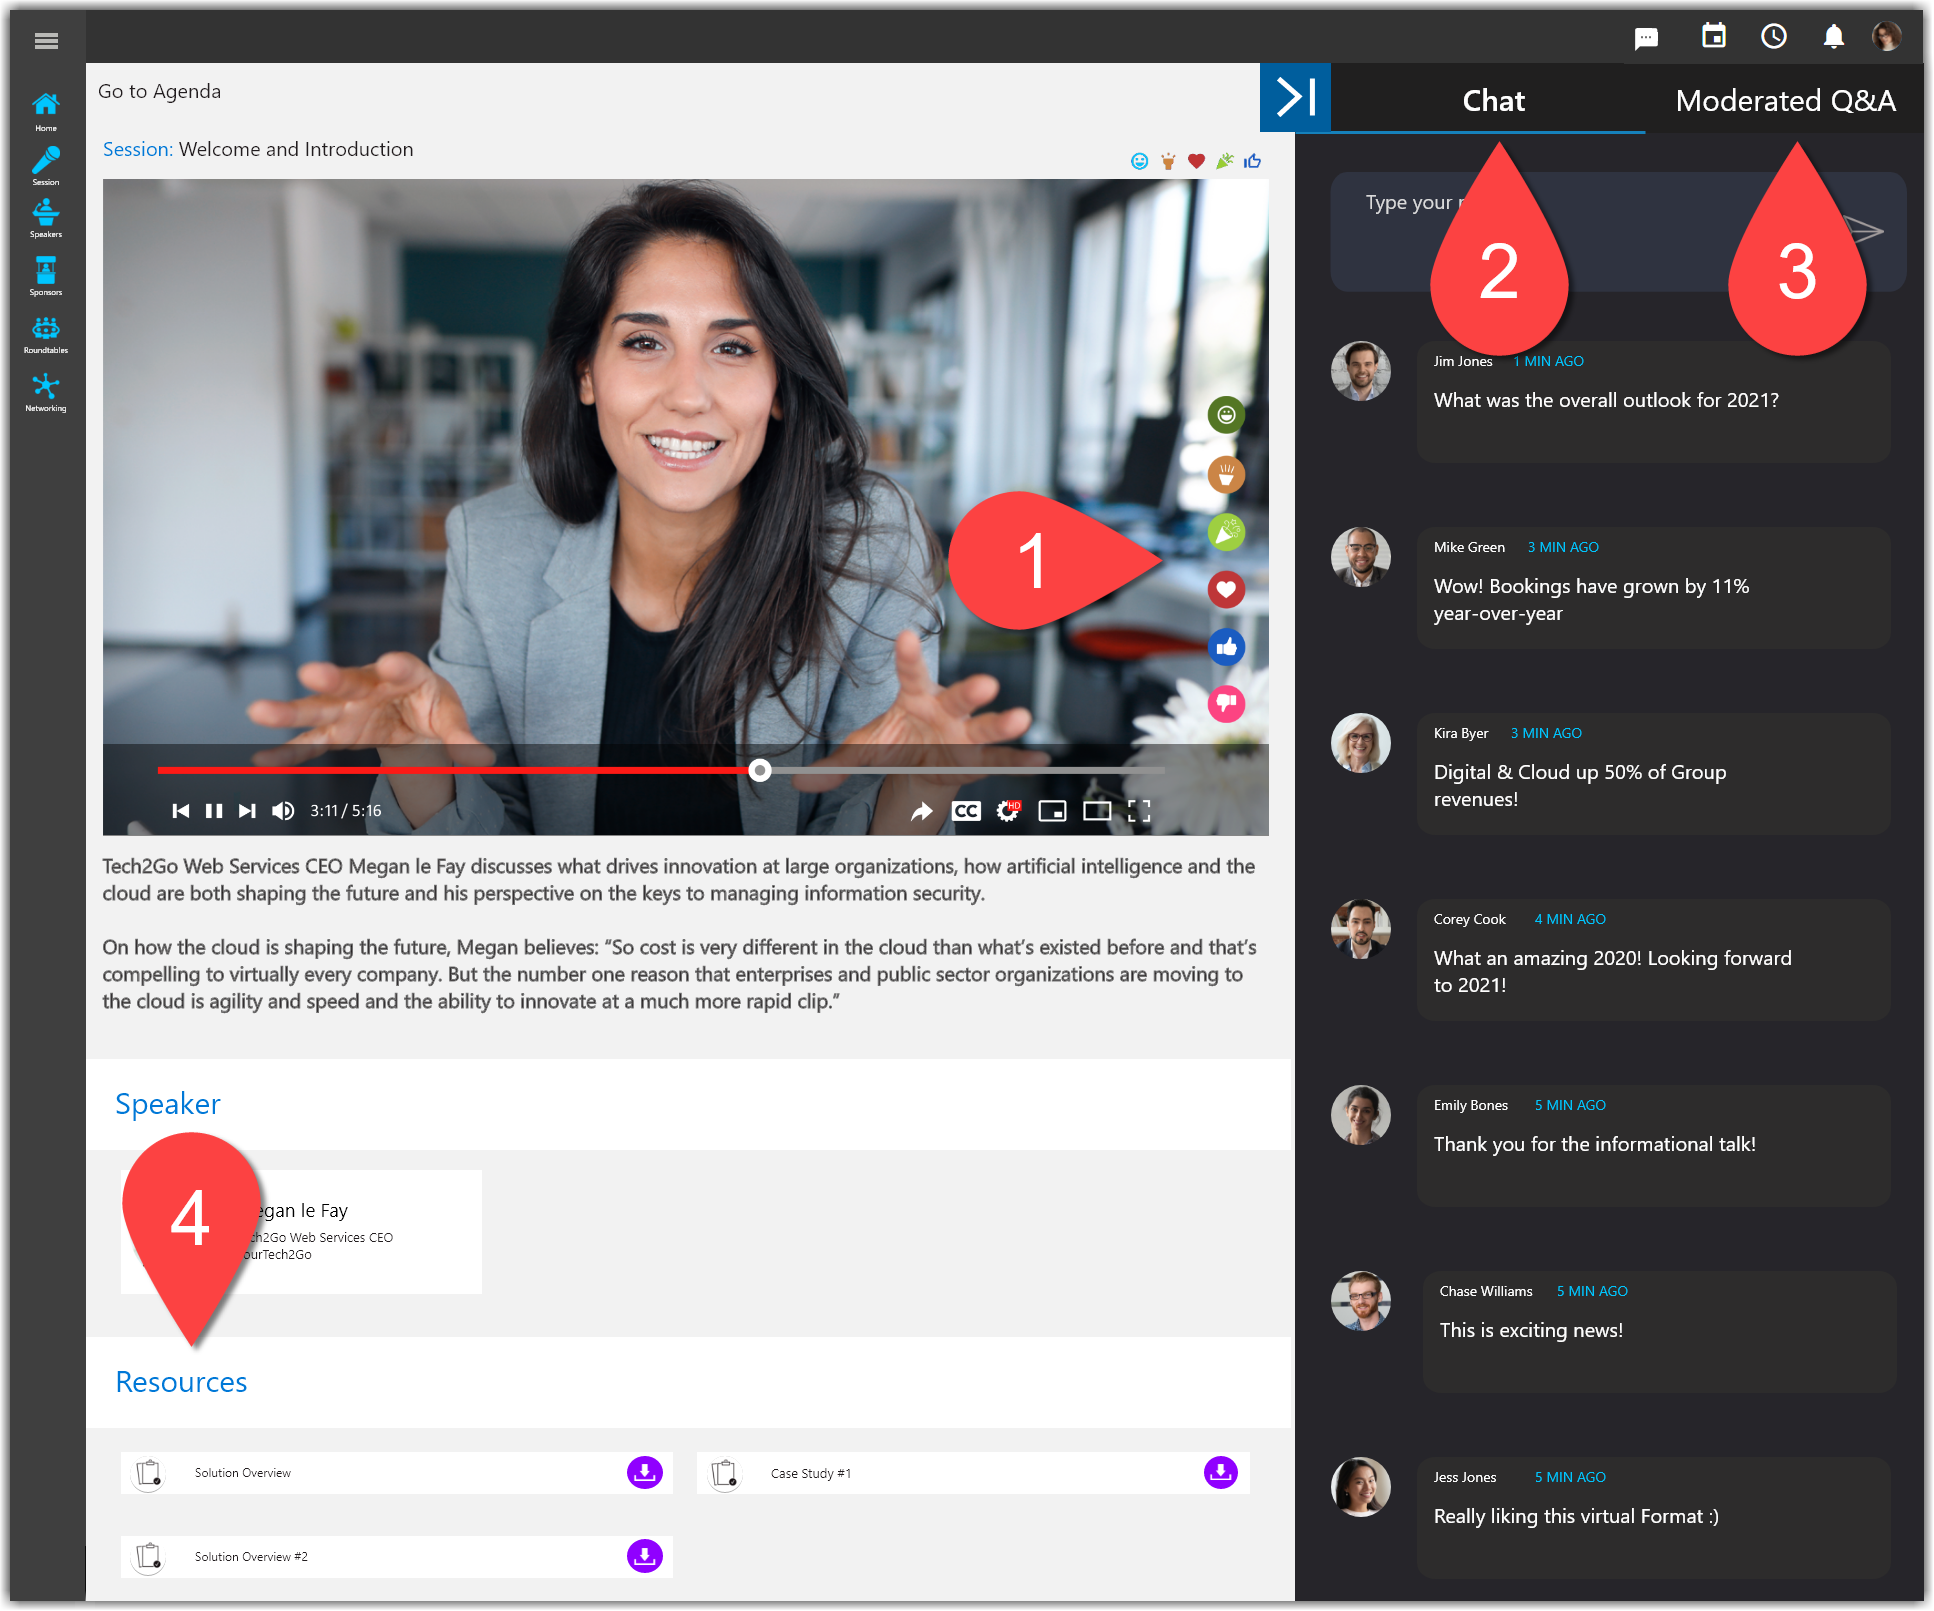Viewport: 1934px width, 1611px height.
Task: Select the Chat tab
Action: 1493,101
